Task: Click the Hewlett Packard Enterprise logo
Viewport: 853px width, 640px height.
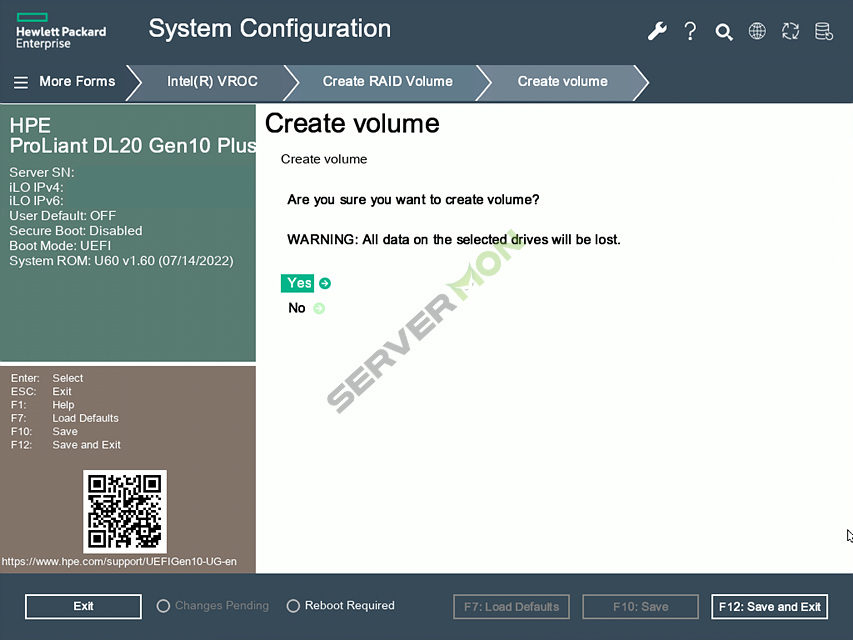Action: pyautogui.click(x=61, y=31)
